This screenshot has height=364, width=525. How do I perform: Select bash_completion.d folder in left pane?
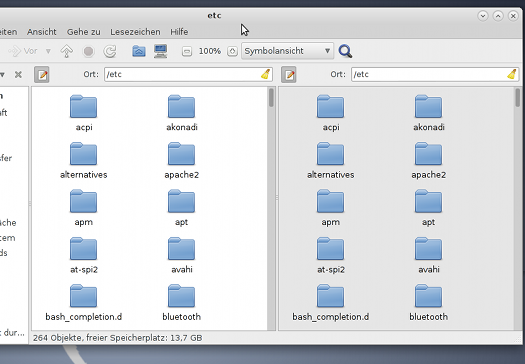(84, 302)
